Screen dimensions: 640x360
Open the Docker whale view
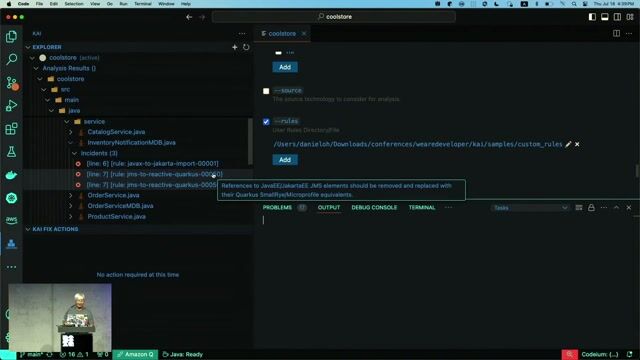(x=11, y=175)
